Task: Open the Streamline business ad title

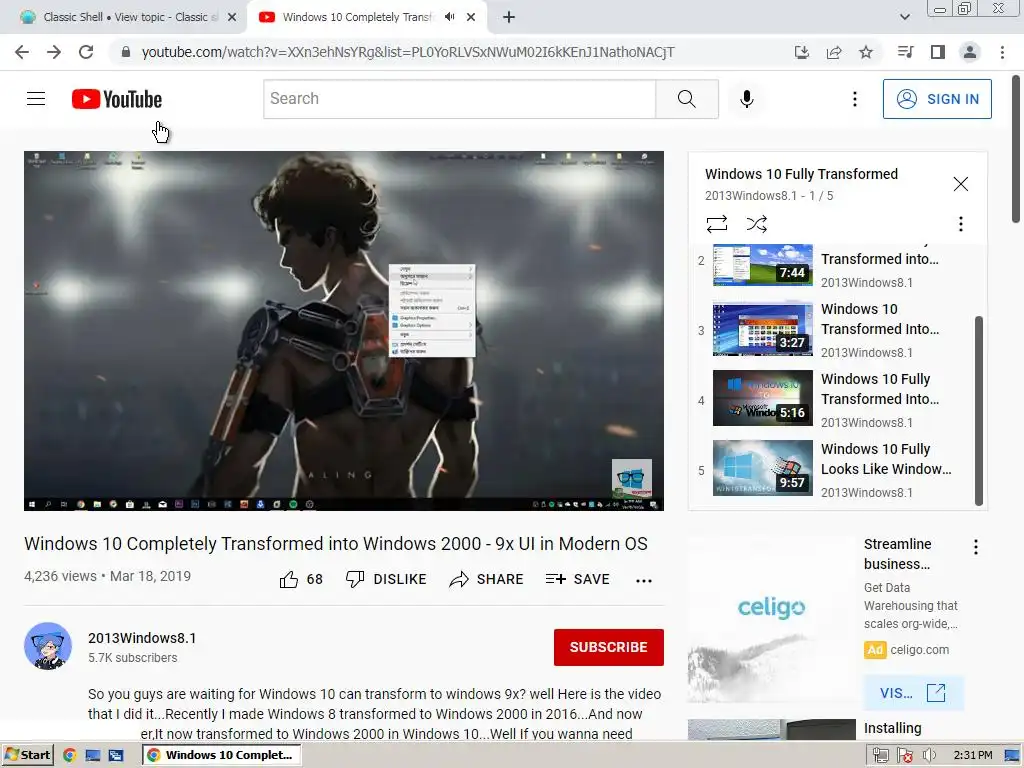Action: coord(897,554)
